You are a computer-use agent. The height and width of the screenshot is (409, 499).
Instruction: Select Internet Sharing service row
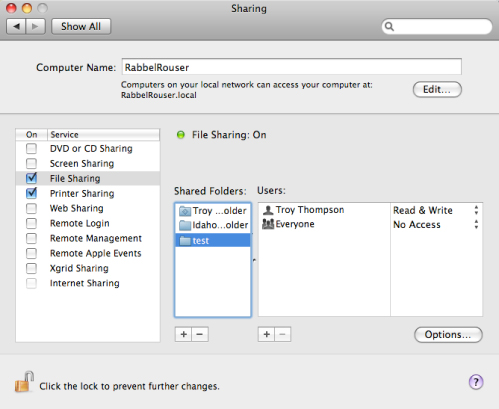(x=88, y=283)
